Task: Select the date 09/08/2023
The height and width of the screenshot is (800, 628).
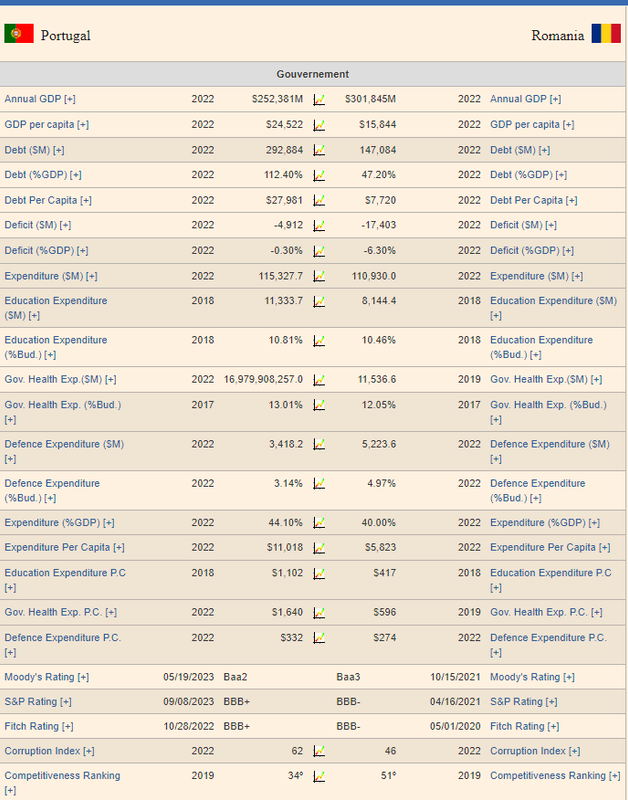Action: point(189,702)
